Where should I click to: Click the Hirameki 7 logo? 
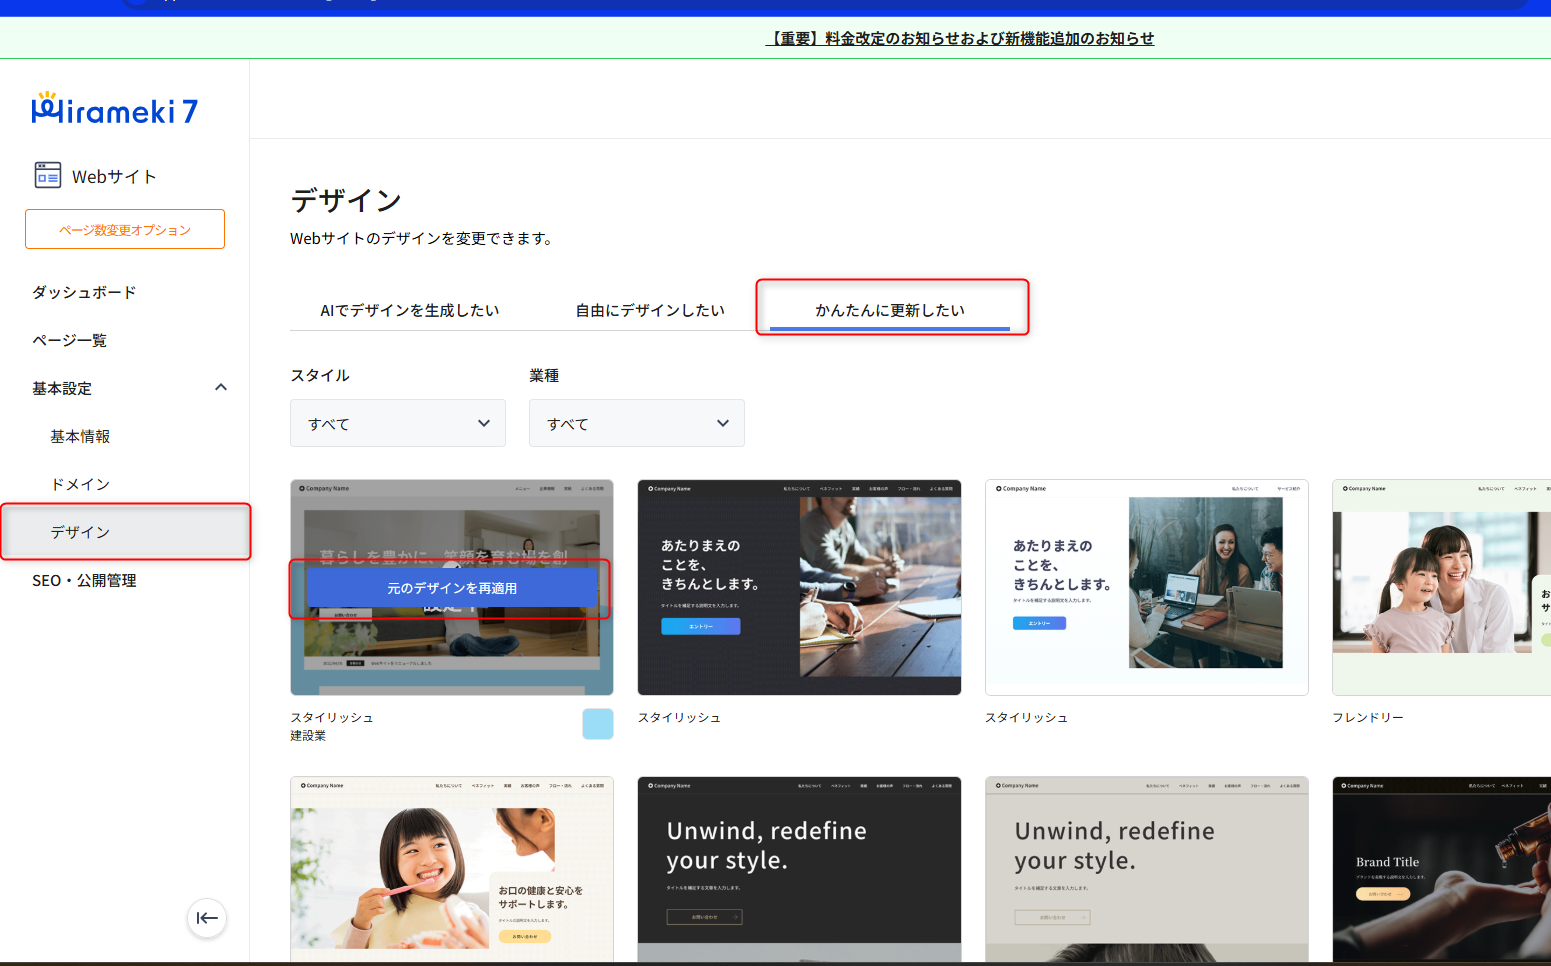click(115, 109)
